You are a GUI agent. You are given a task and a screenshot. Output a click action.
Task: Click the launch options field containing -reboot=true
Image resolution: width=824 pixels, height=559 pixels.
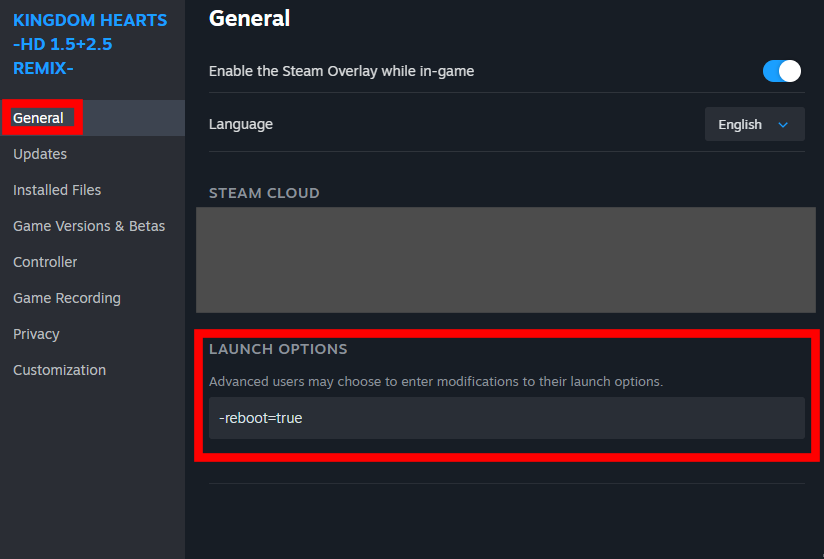[x=507, y=418]
